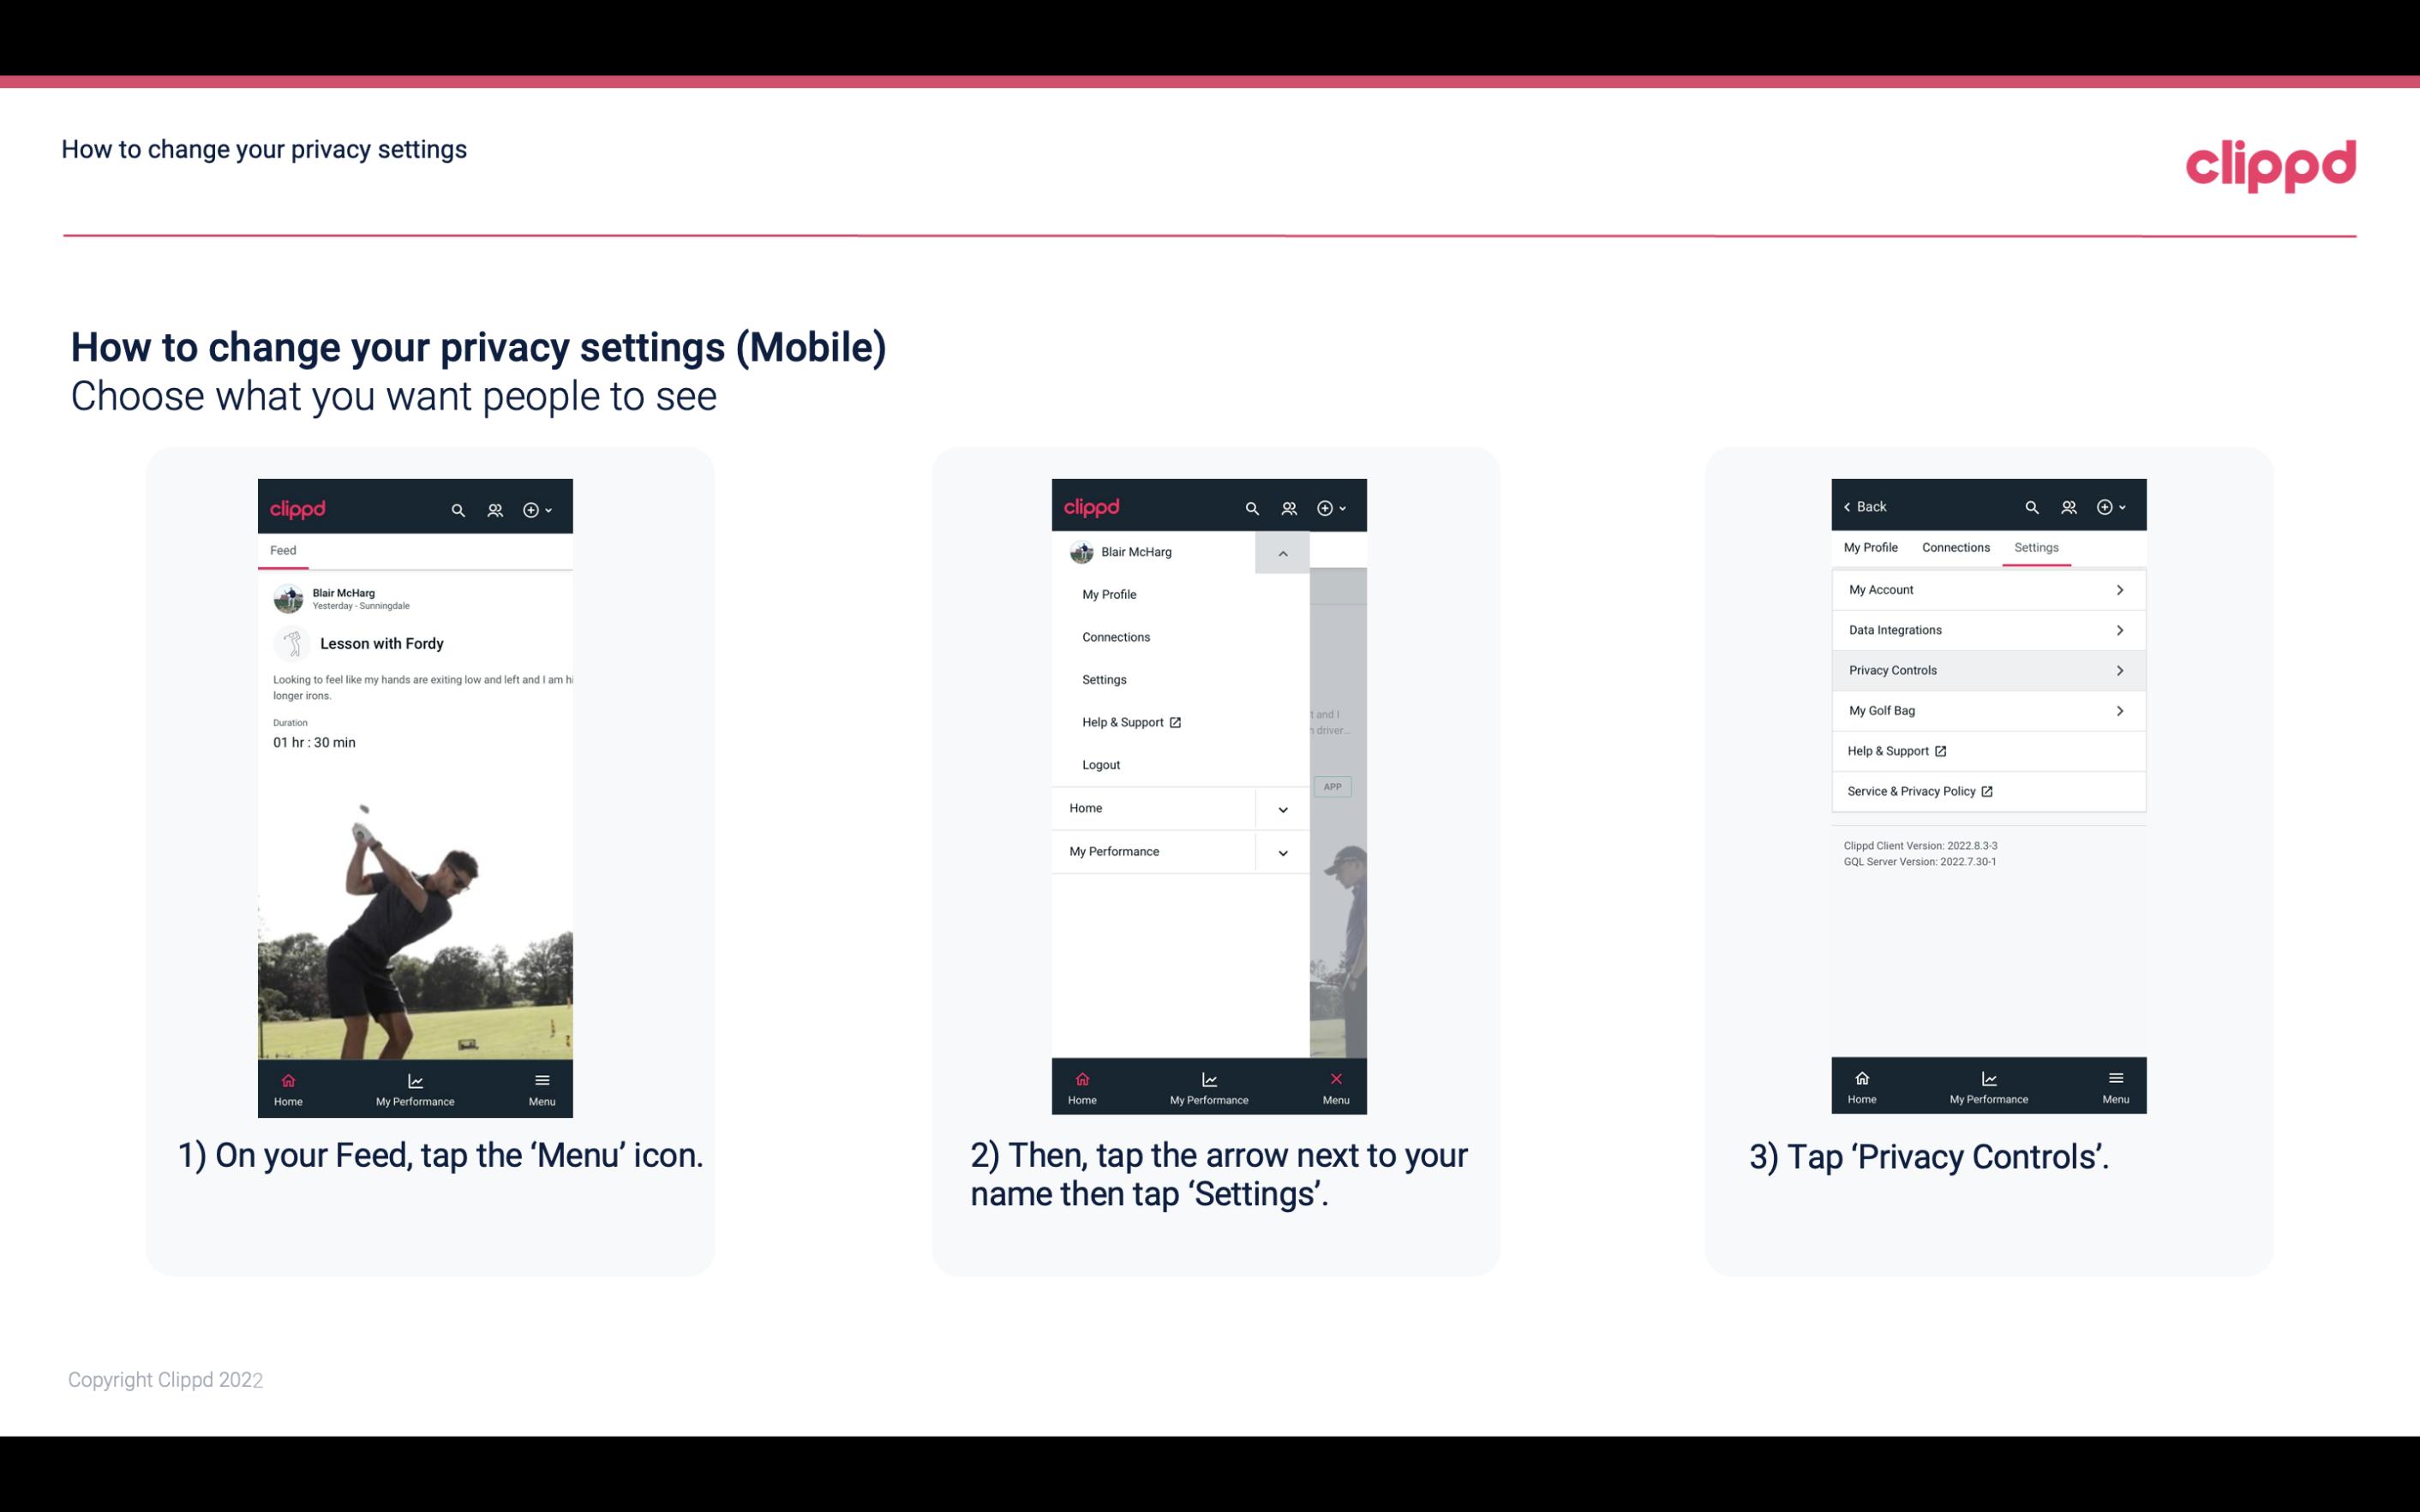Tap the profile icon in top navigation
This screenshot has height=1512, width=2420.
click(494, 507)
